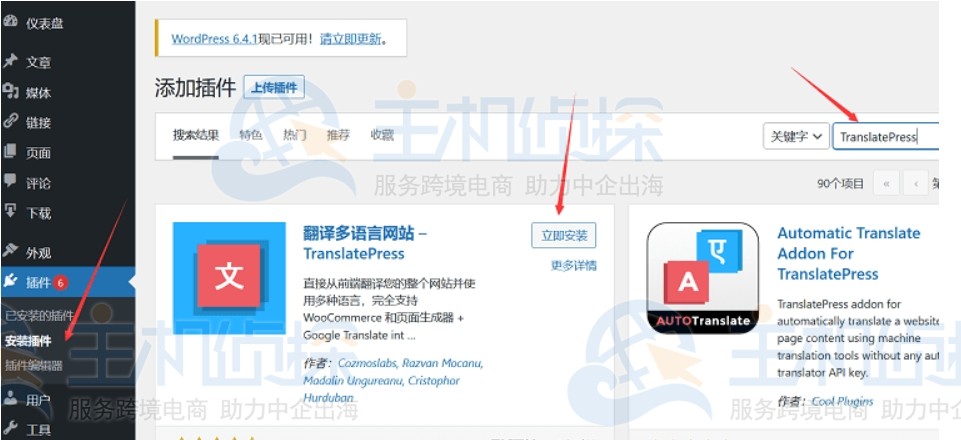Select the Links chain icon
961x440 pixels.
tap(10, 121)
